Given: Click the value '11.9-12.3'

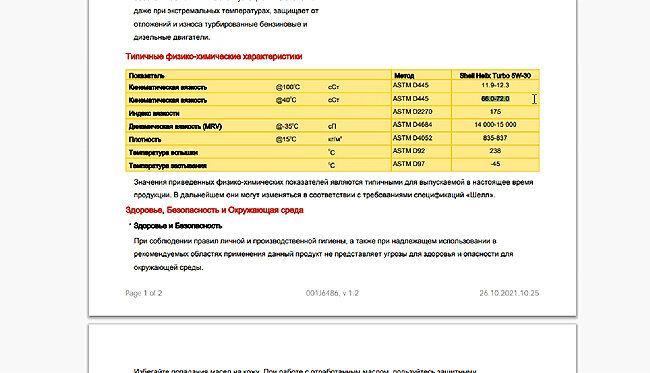Looking at the screenshot, I should [x=495, y=85].
